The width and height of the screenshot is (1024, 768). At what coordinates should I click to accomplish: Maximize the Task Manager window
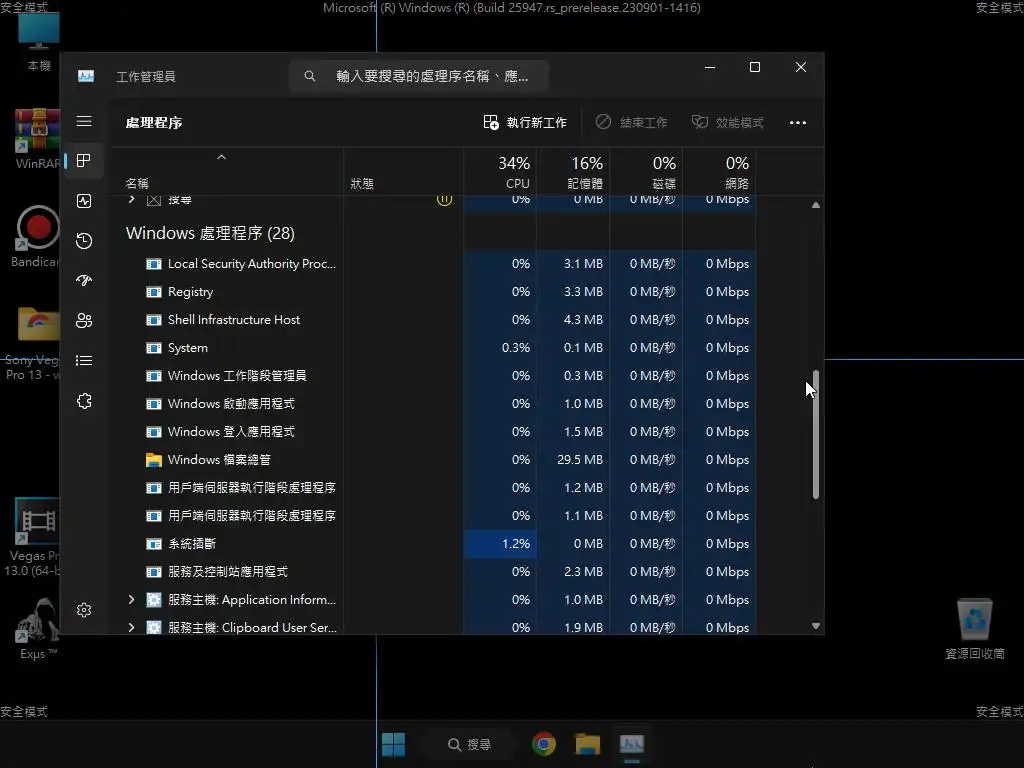tap(755, 67)
